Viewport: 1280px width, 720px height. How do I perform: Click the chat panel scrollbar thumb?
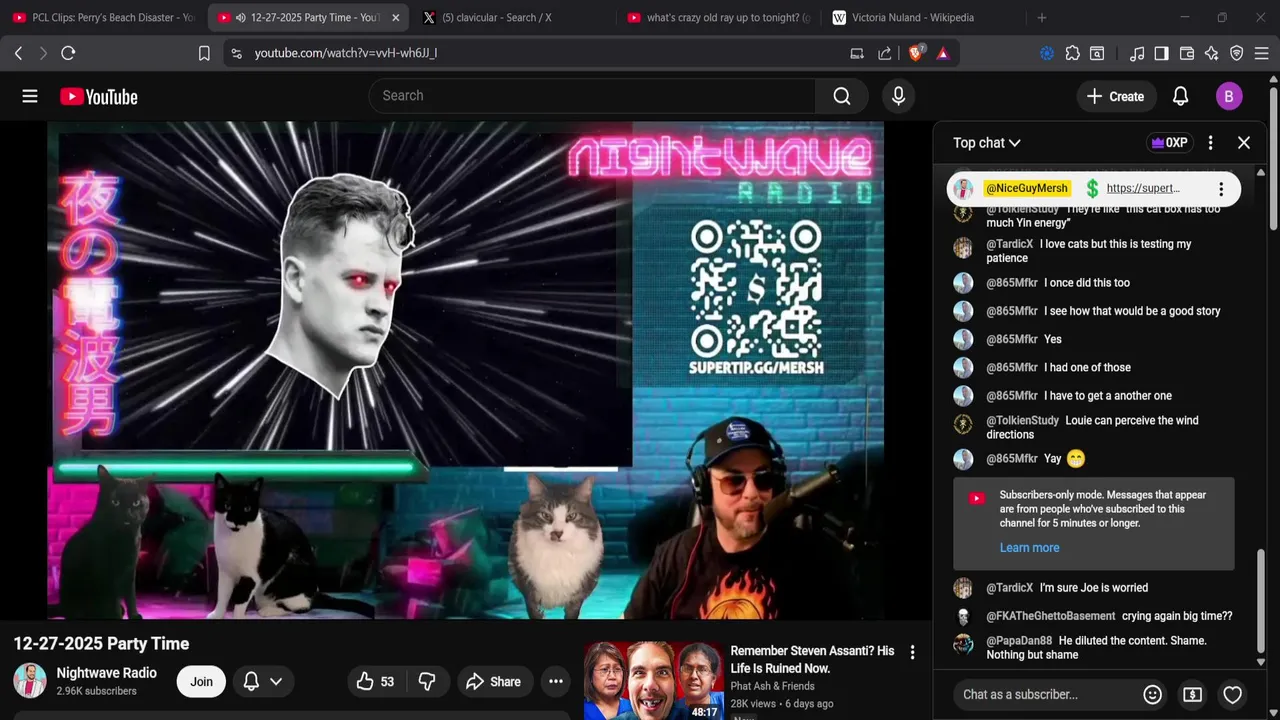point(1260,602)
